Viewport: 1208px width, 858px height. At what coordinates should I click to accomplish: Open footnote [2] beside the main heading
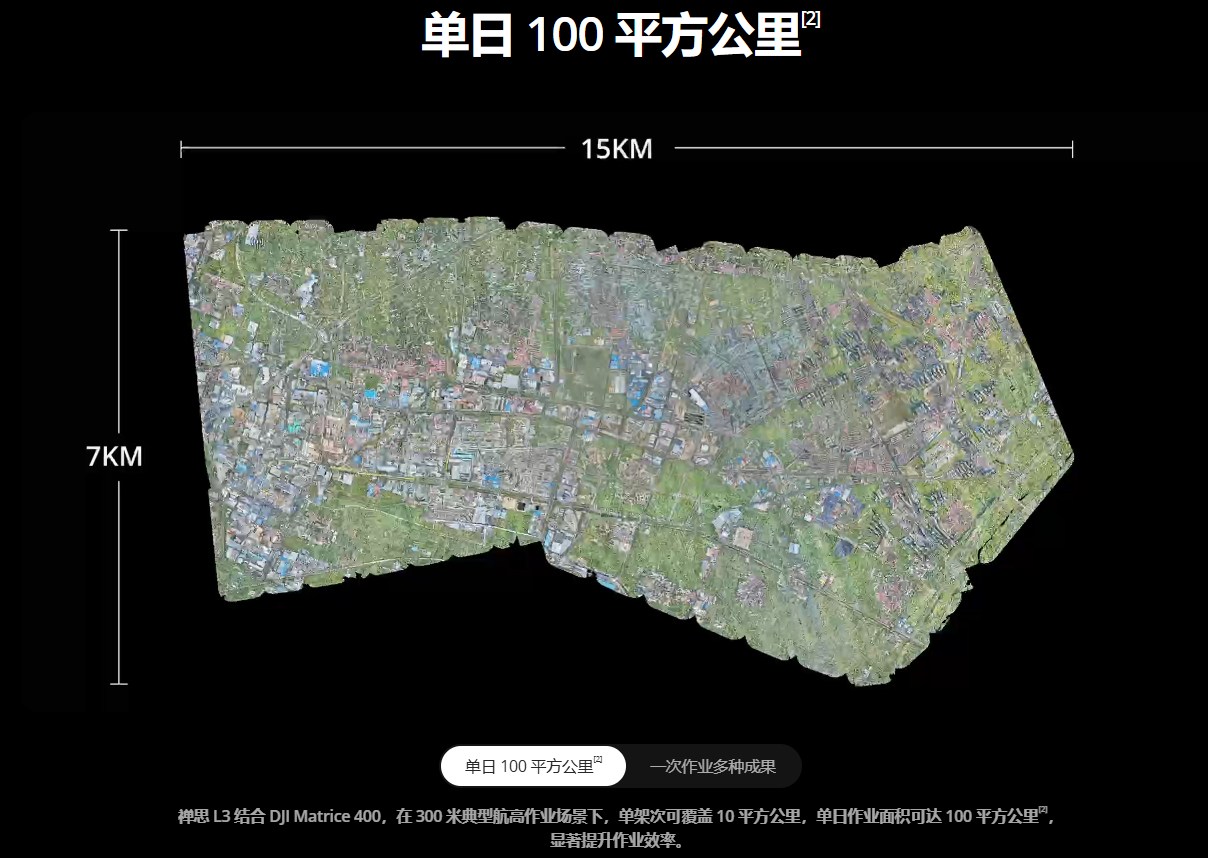coord(811,19)
